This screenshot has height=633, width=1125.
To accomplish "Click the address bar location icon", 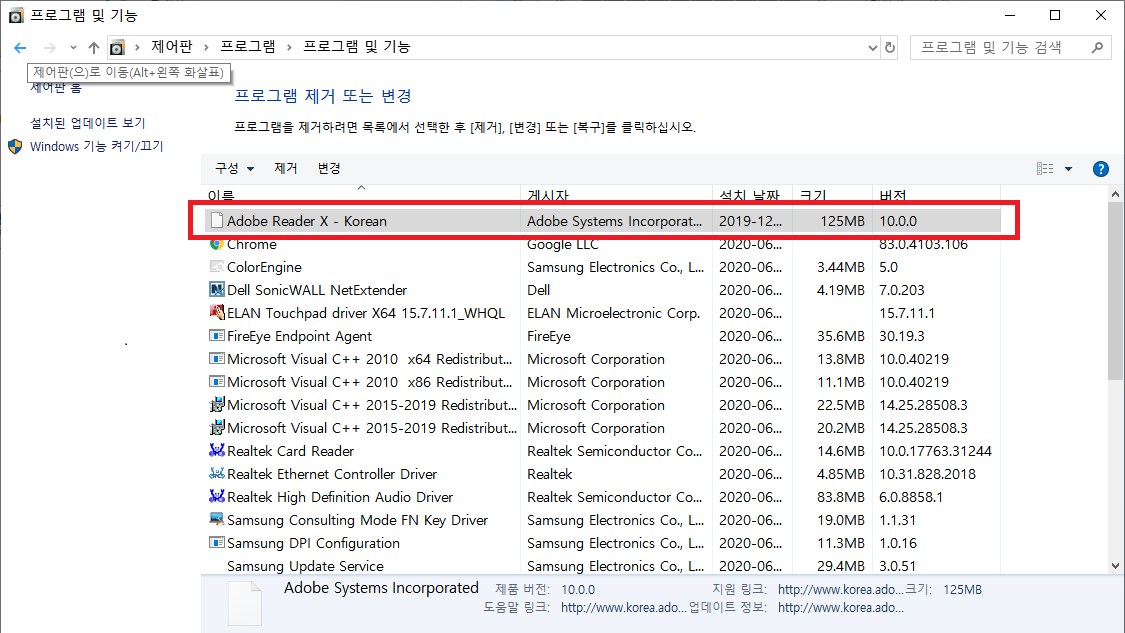I will tap(117, 47).
